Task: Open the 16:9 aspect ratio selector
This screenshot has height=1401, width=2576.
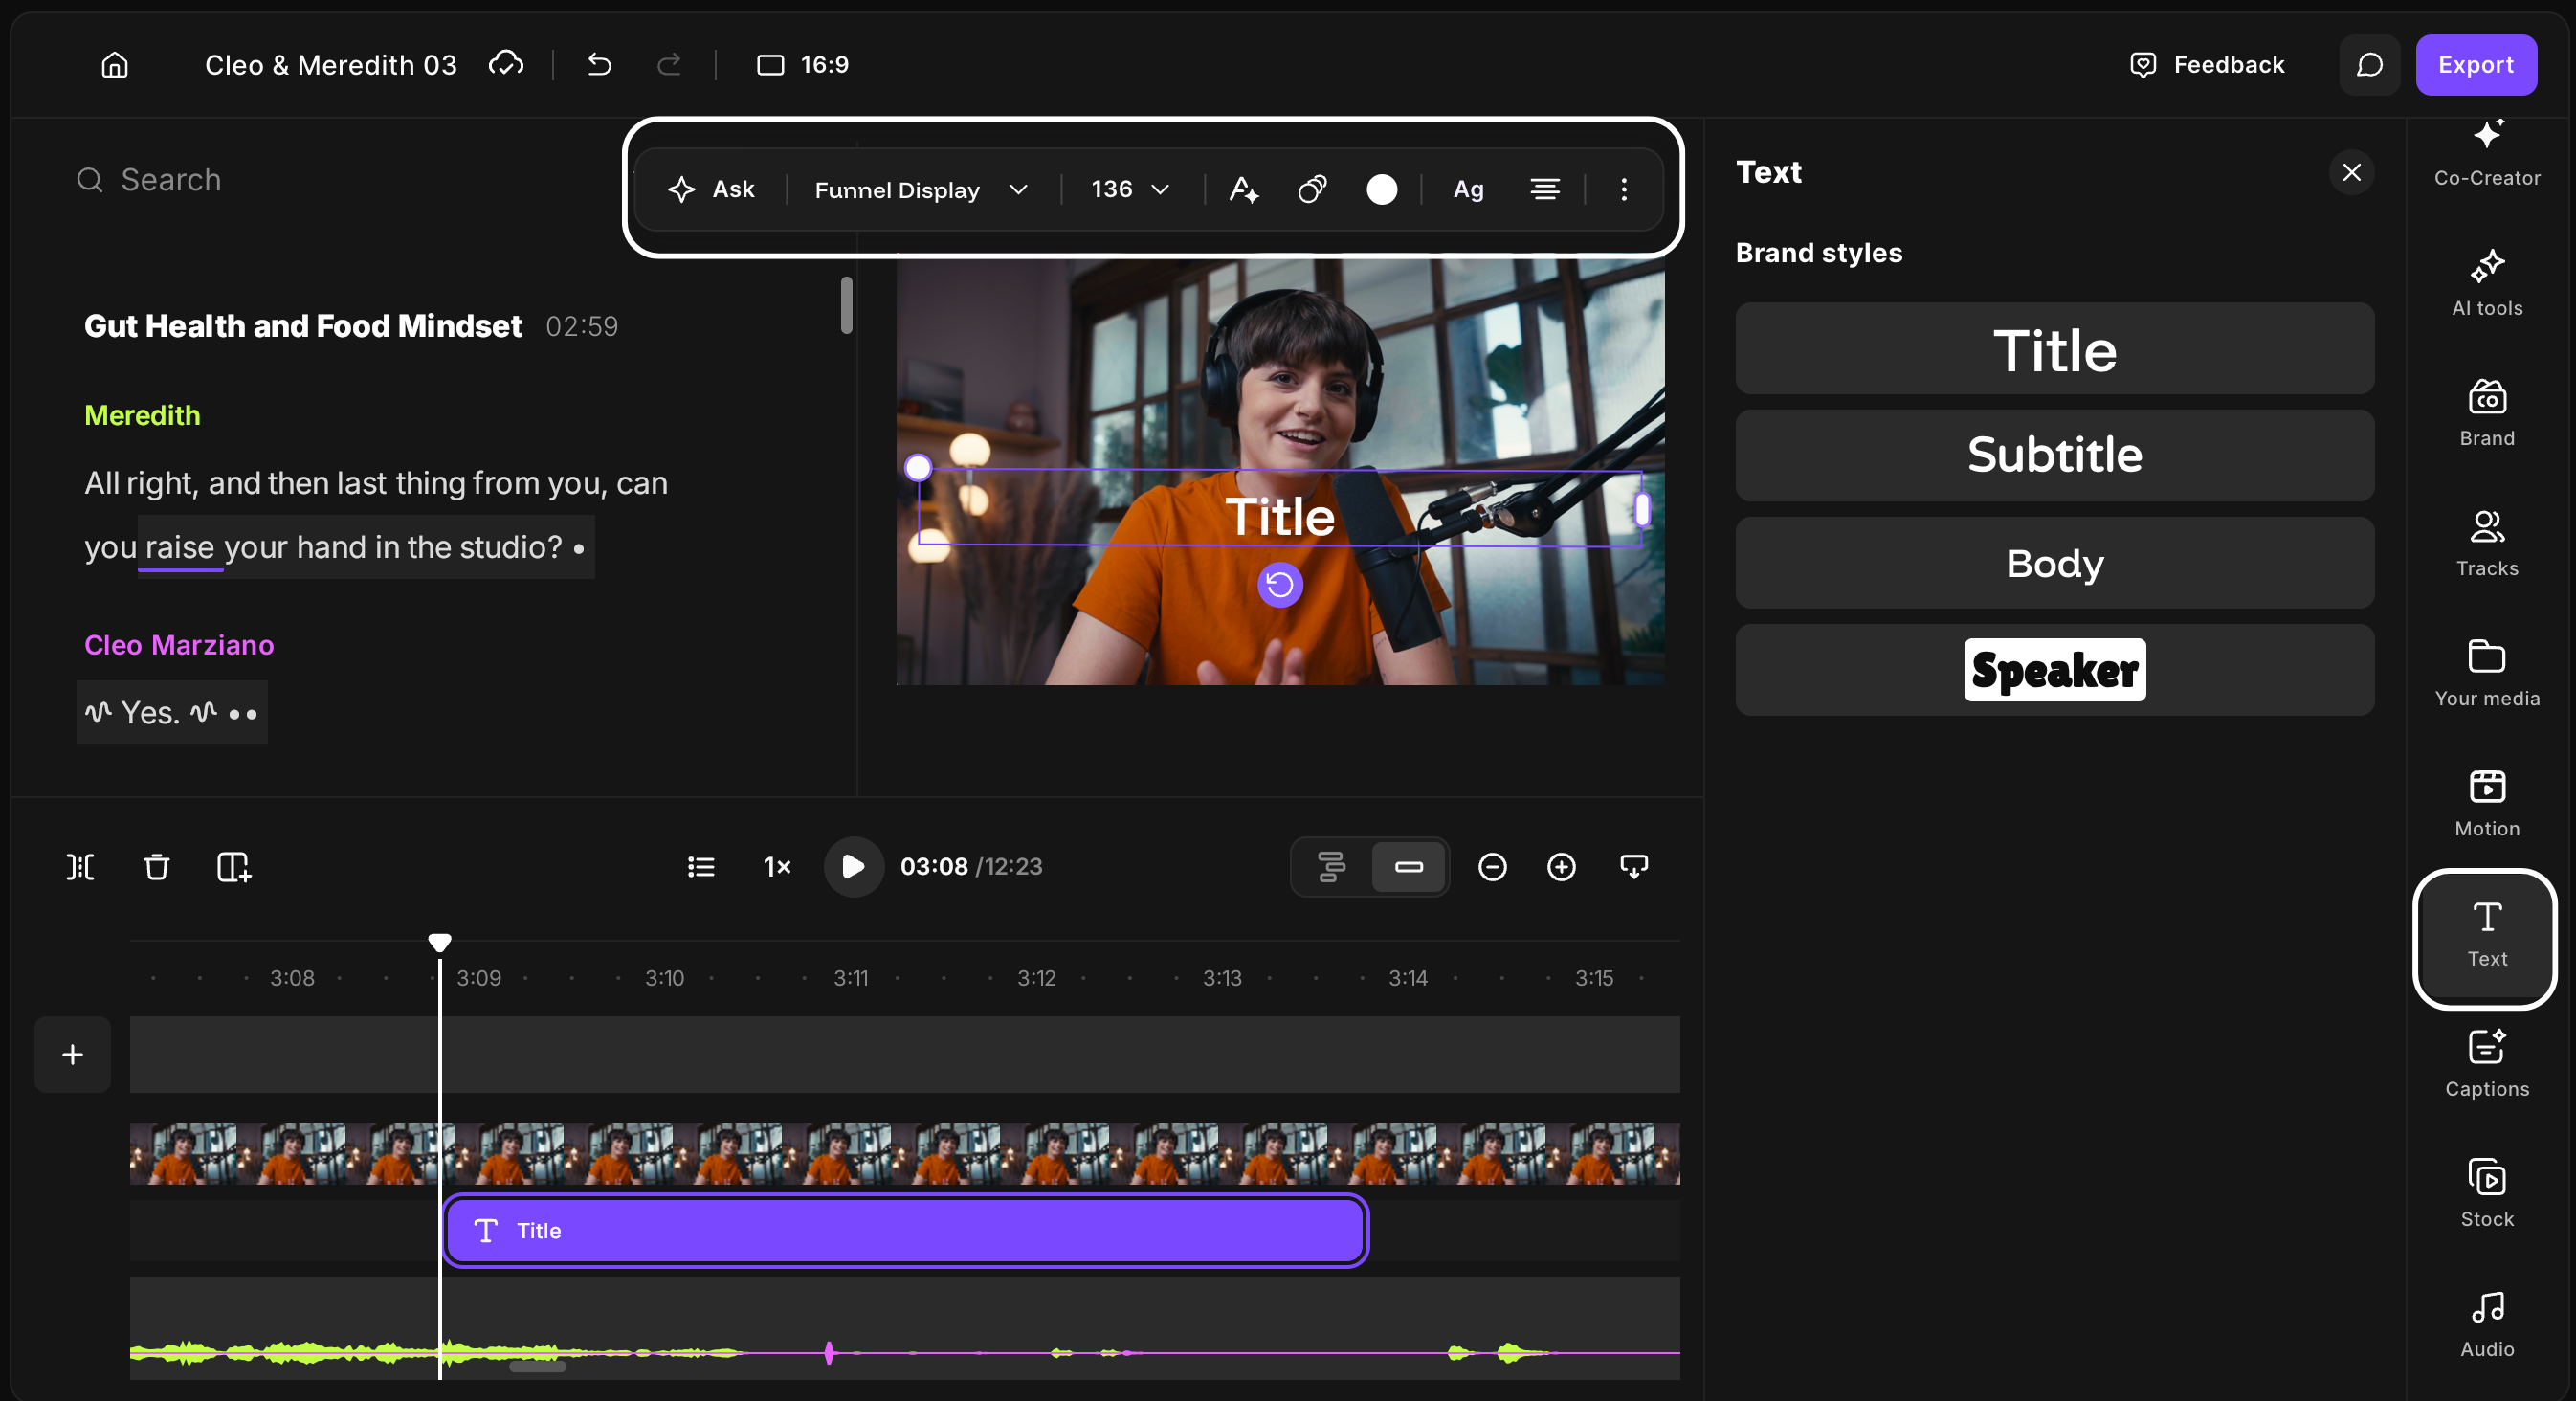Action: pos(802,65)
